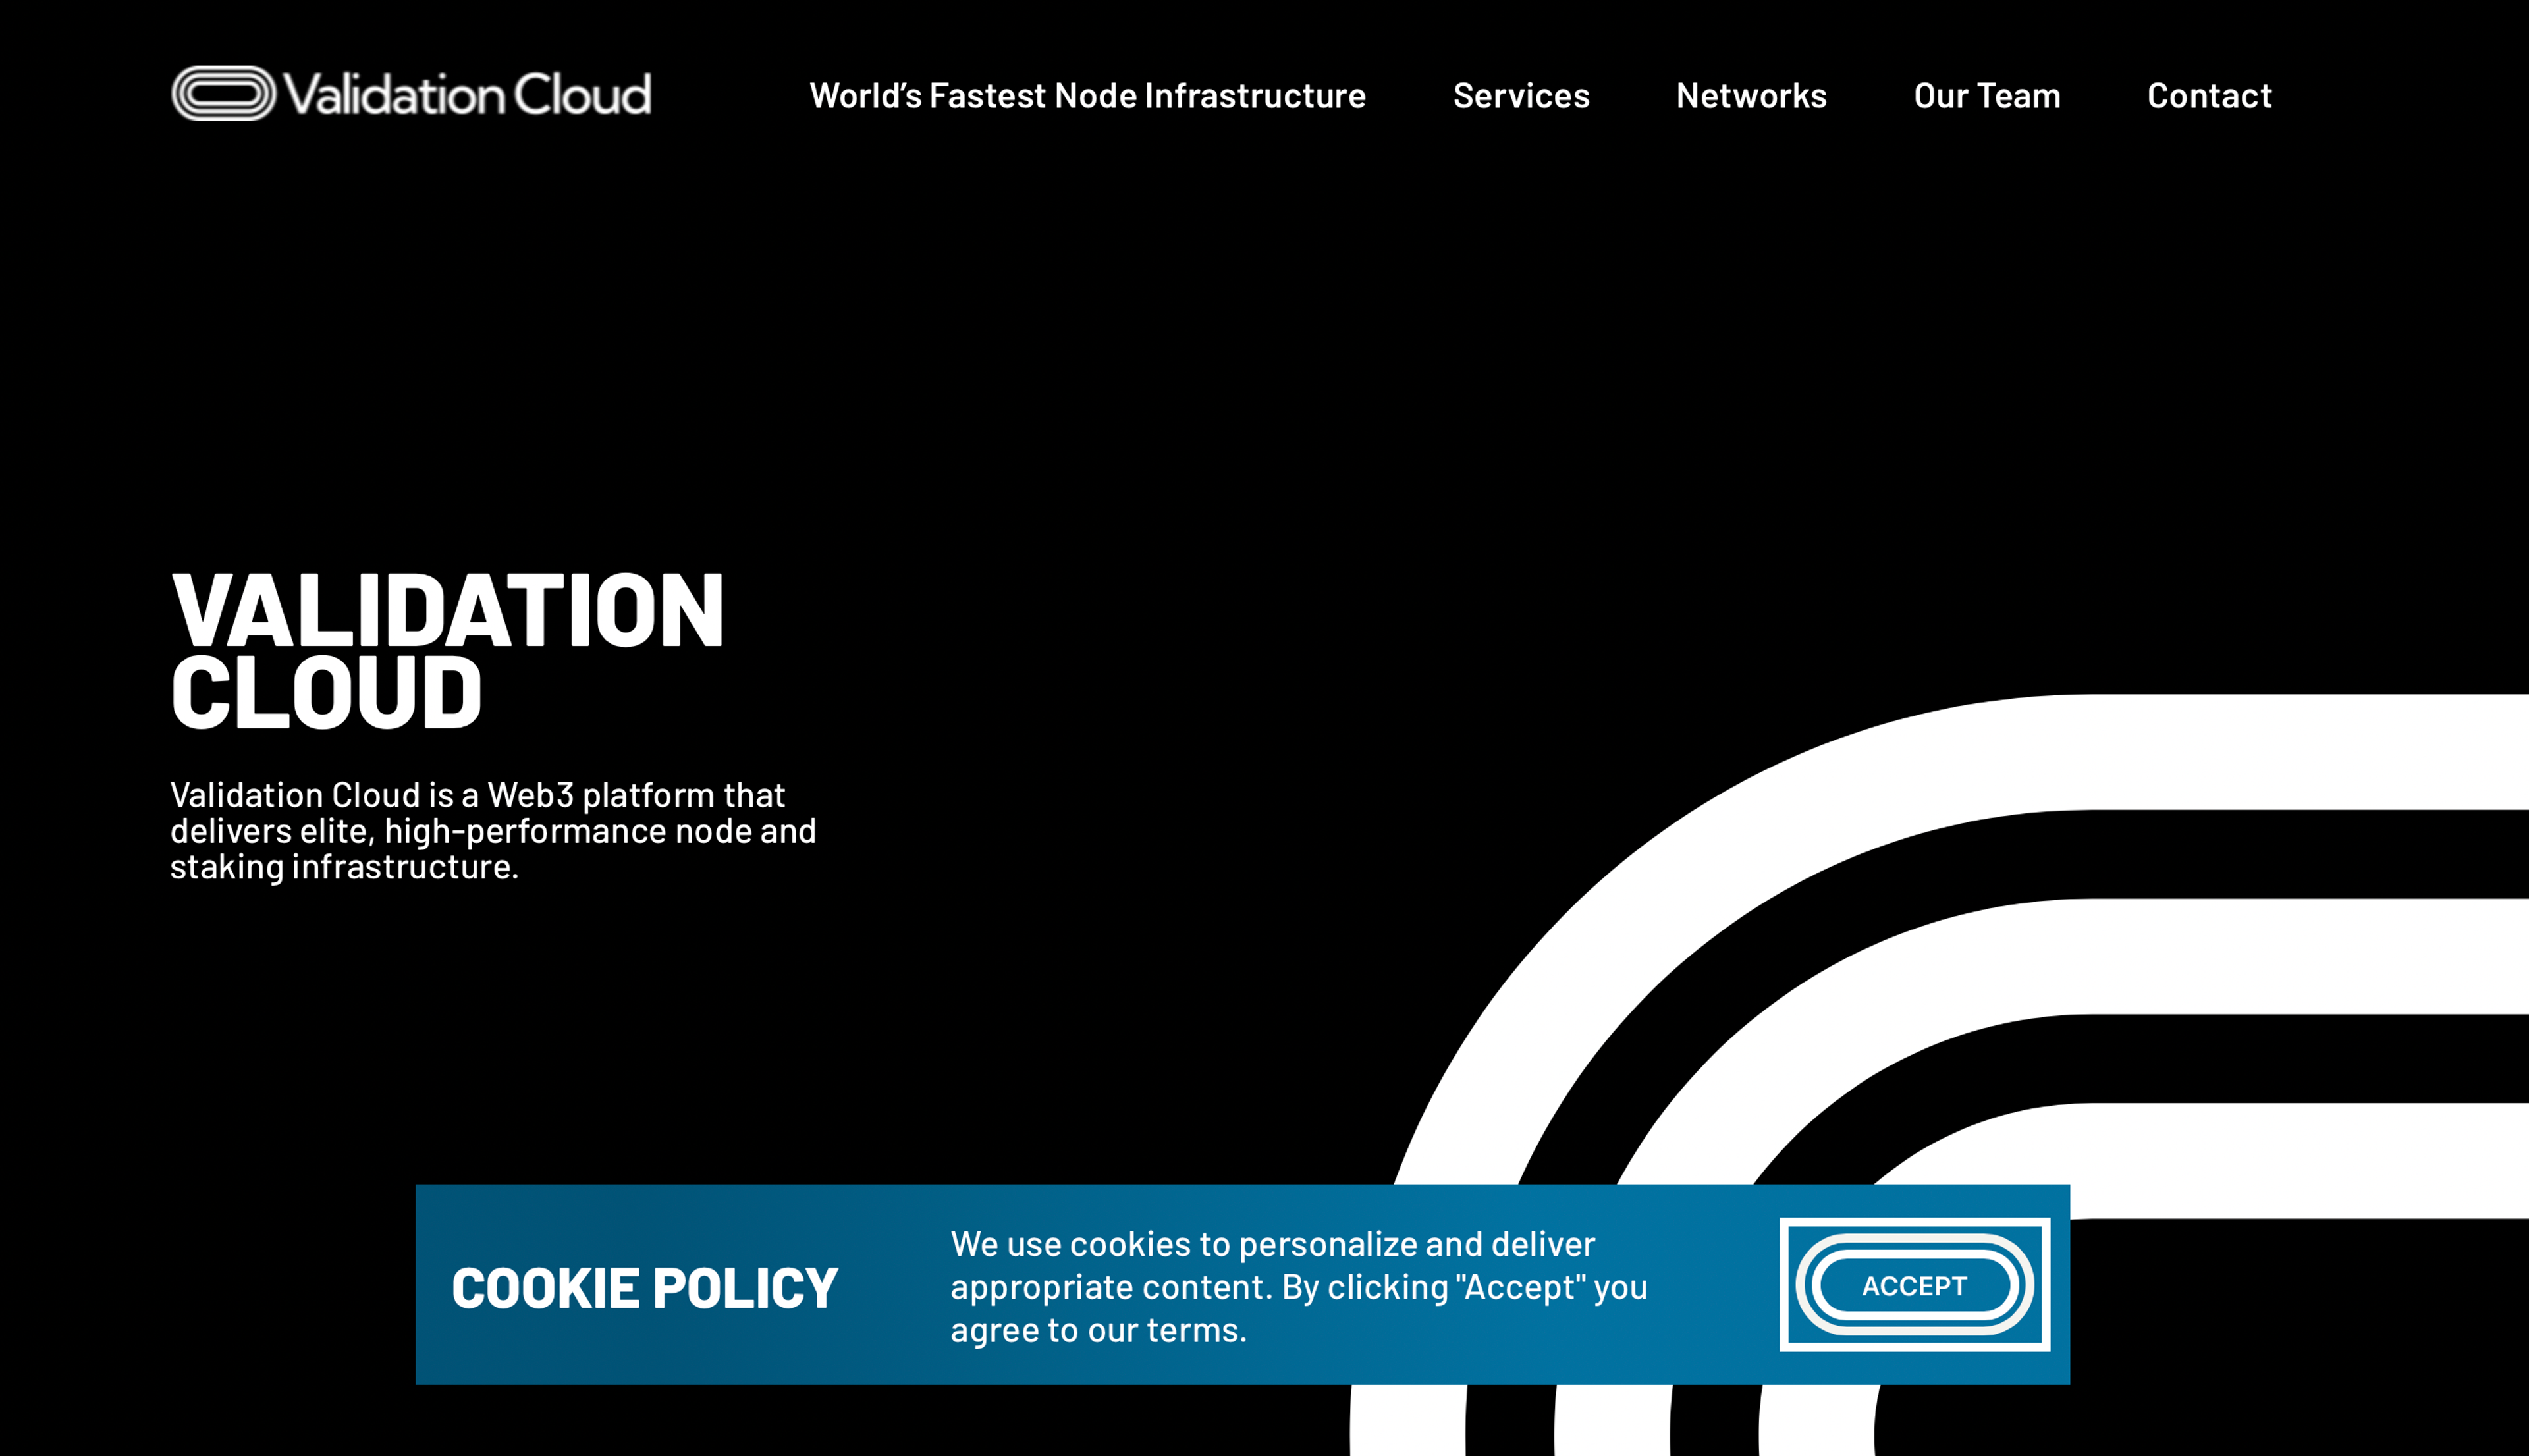Viewport: 2529px width, 1456px height.
Task: Click the Web3 platform description paragraph
Action: (x=493, y=831)
